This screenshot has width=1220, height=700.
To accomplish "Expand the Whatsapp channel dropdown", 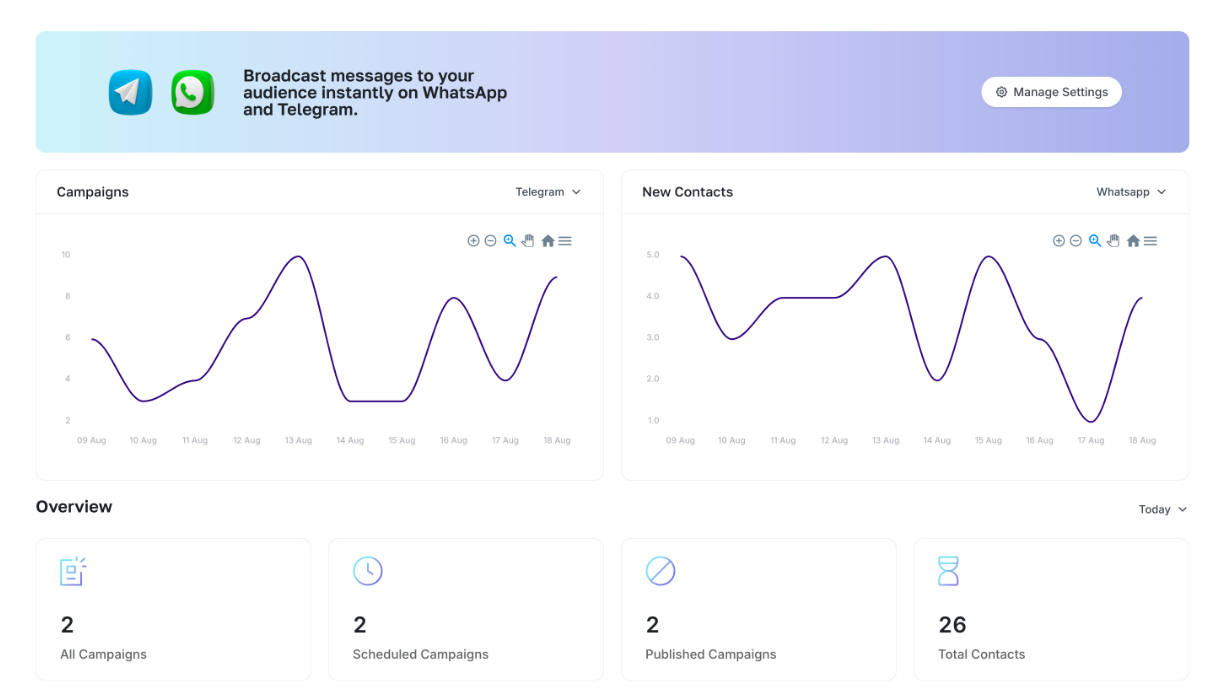I will 1131,192.
